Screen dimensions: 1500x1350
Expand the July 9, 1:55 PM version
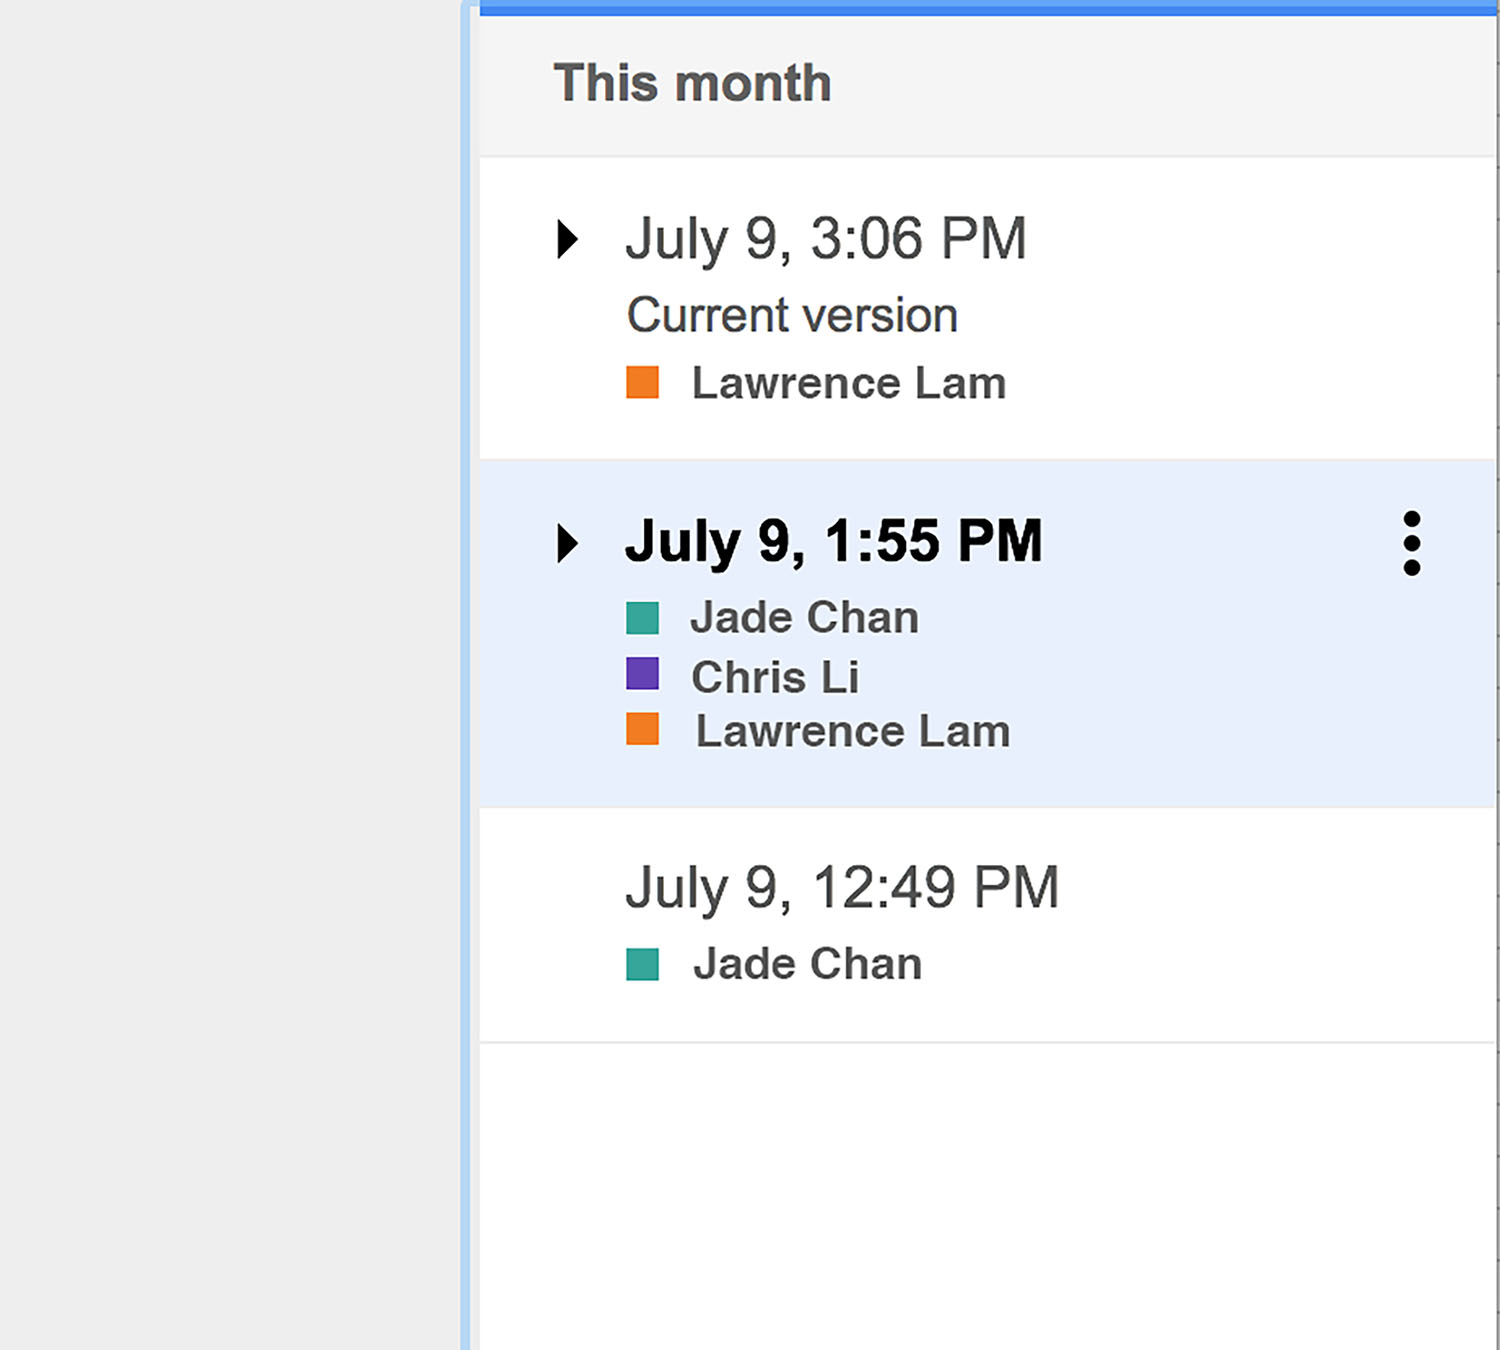click(568, 543)
